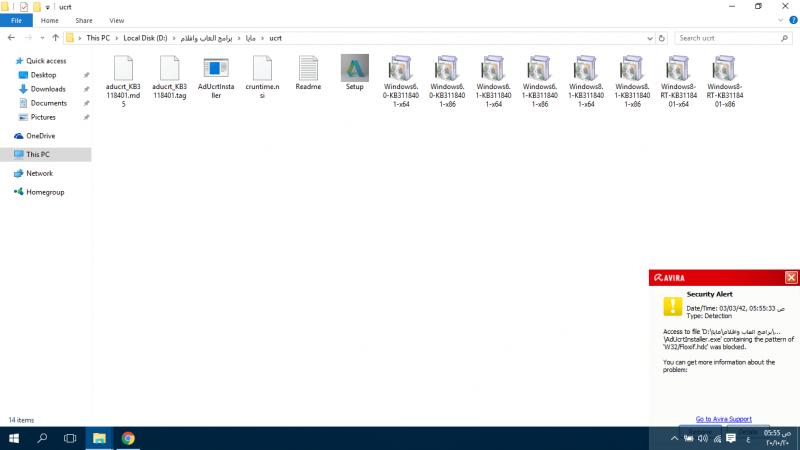Open Explorer help question mark

(793, 20)
